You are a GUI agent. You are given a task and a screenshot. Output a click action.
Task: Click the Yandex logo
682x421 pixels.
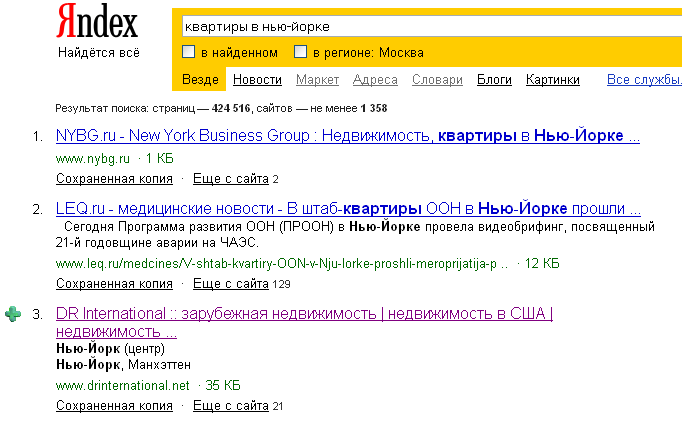tap(97, 21)
